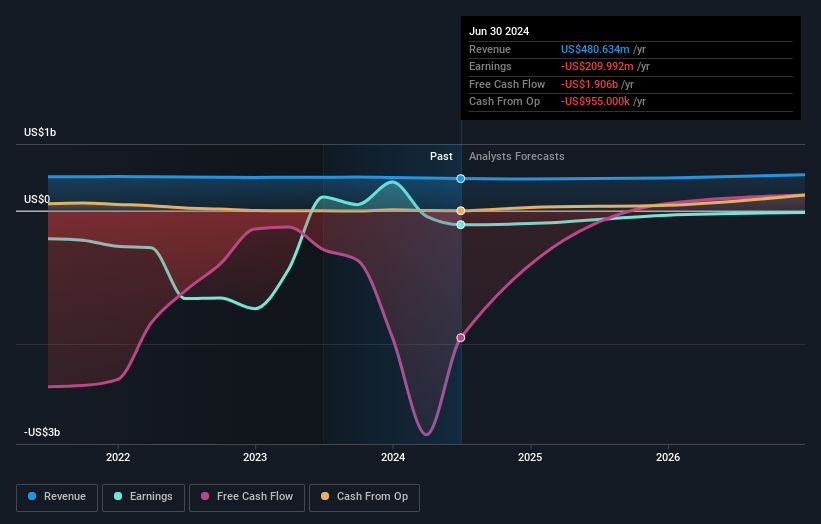Image resolution: width=821 pixels, height=524 pixels.
Task: Click the 2025 x-axis label
Action: pyautogui.click(x=530, y=457)
